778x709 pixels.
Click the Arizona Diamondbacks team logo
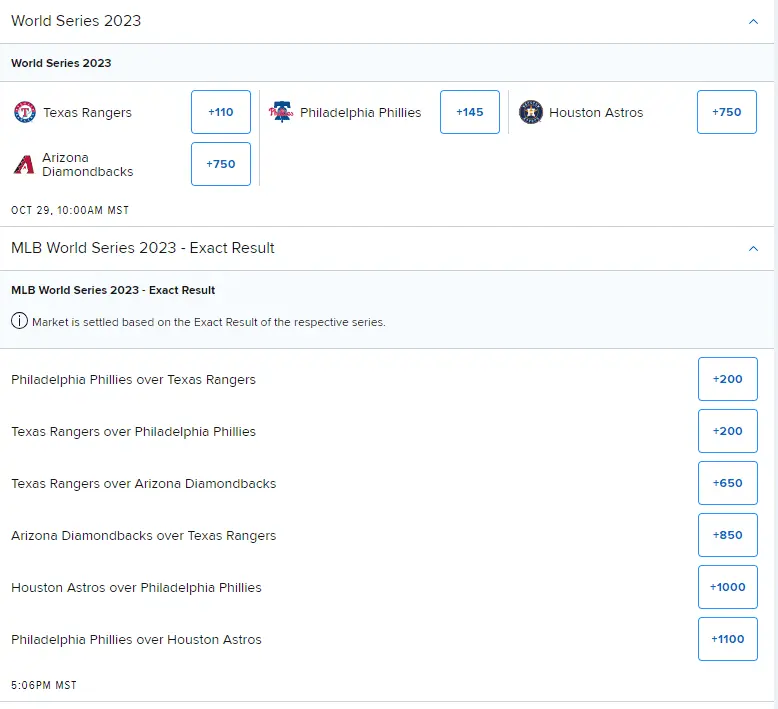tap(24, 164)
